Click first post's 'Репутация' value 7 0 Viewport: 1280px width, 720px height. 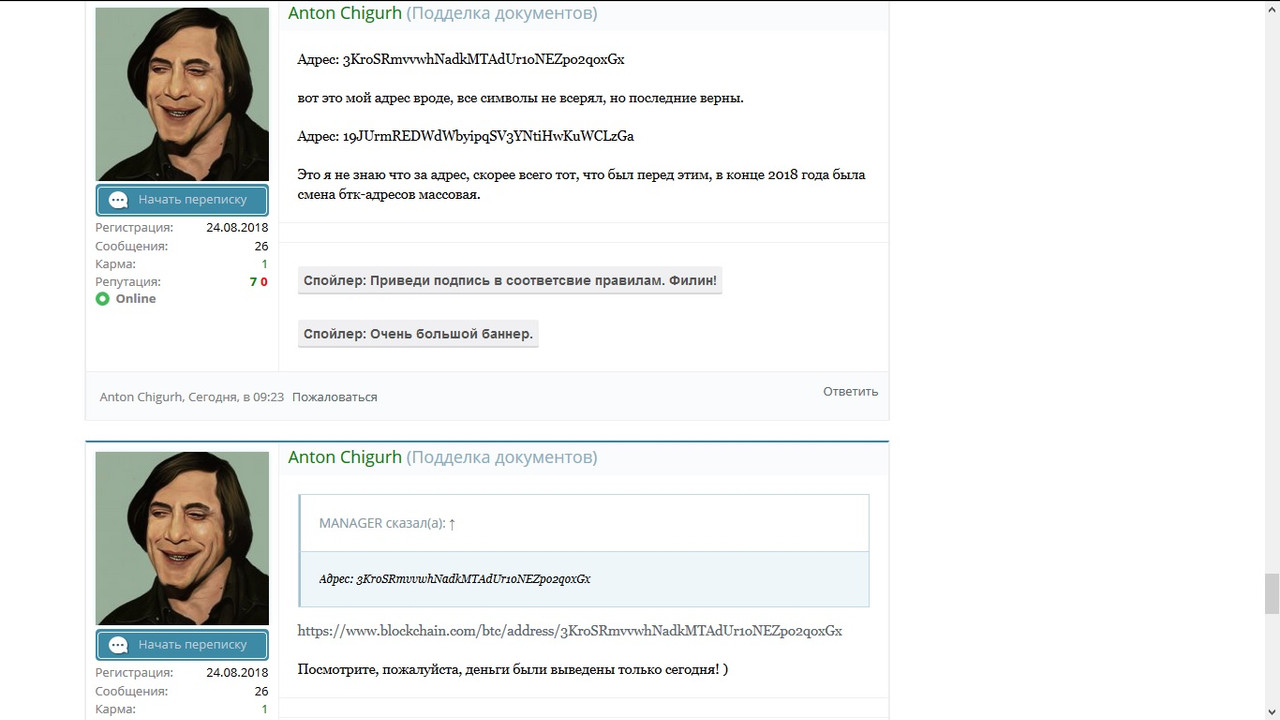(258, 282)
